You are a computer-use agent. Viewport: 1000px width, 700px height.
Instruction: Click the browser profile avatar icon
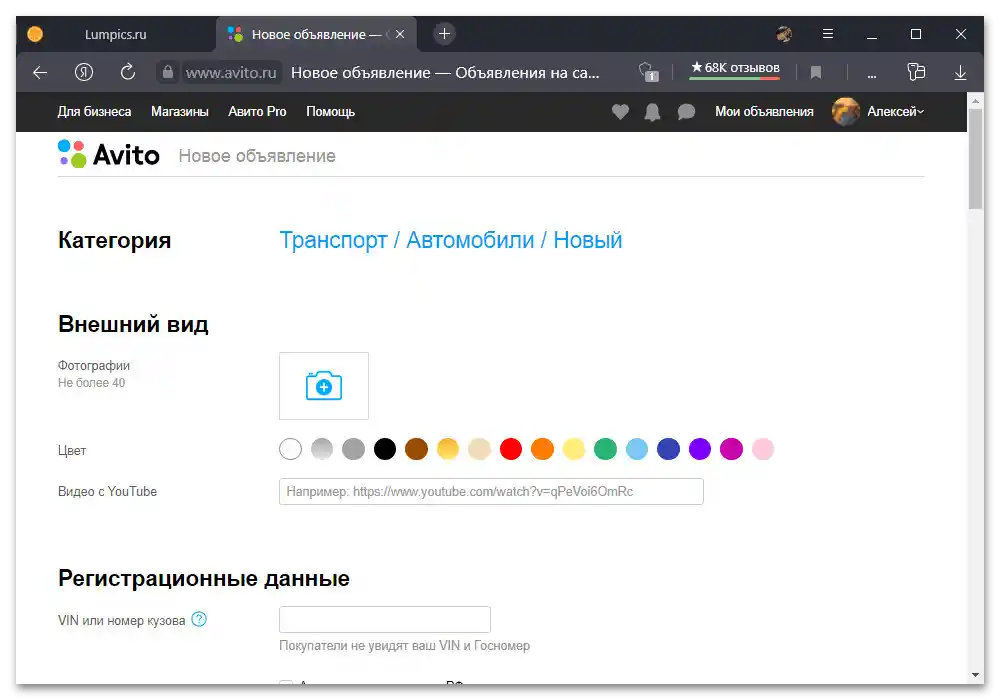coord(784,34)
